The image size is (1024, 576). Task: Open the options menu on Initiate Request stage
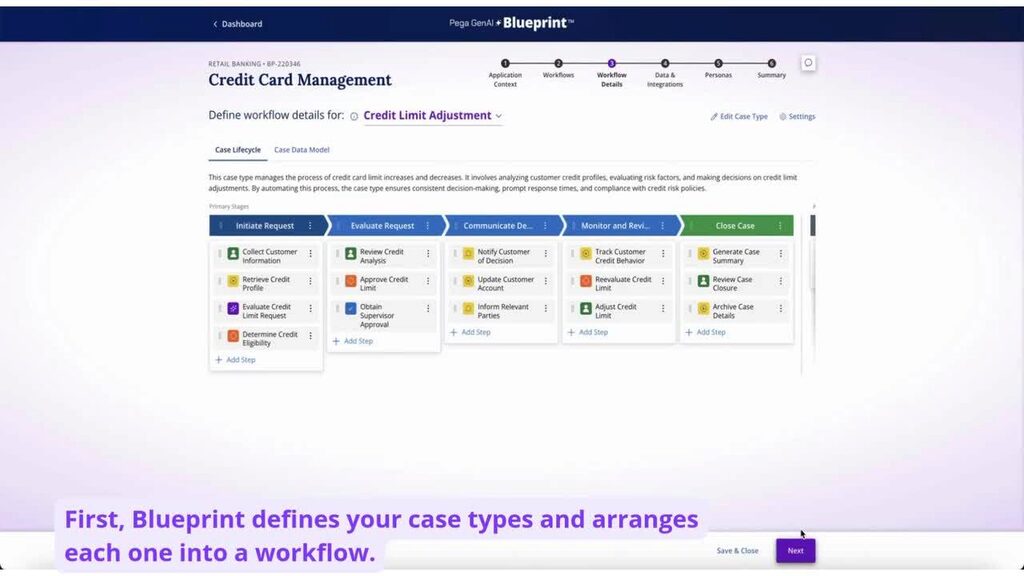pos(309,226)
